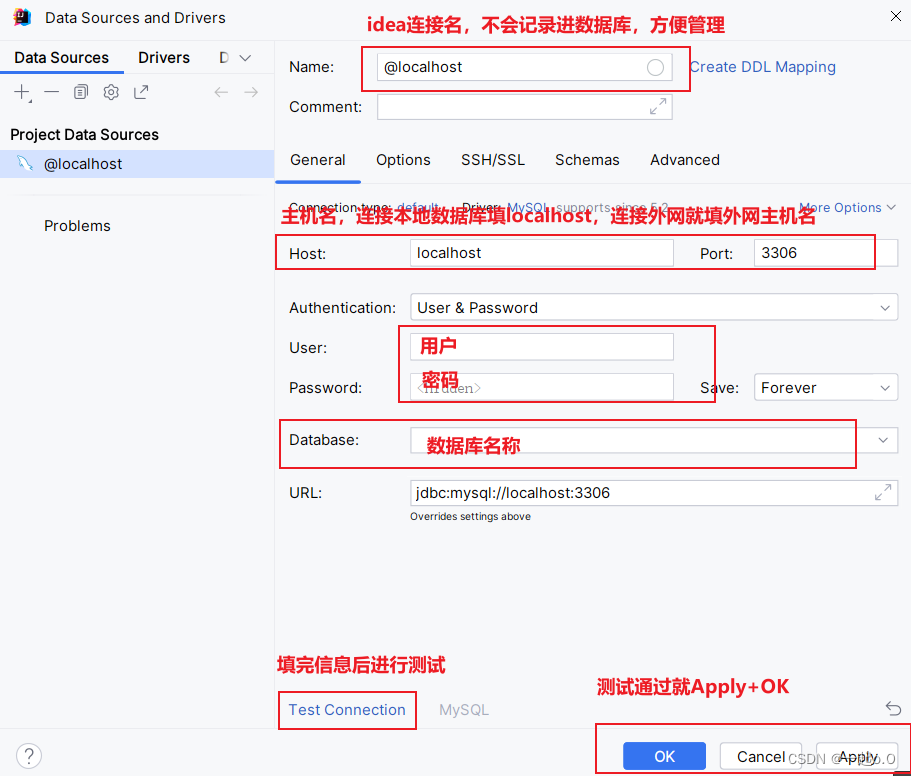
Task: Select @localhost under Project Data Sources
Action: [85, 162]
